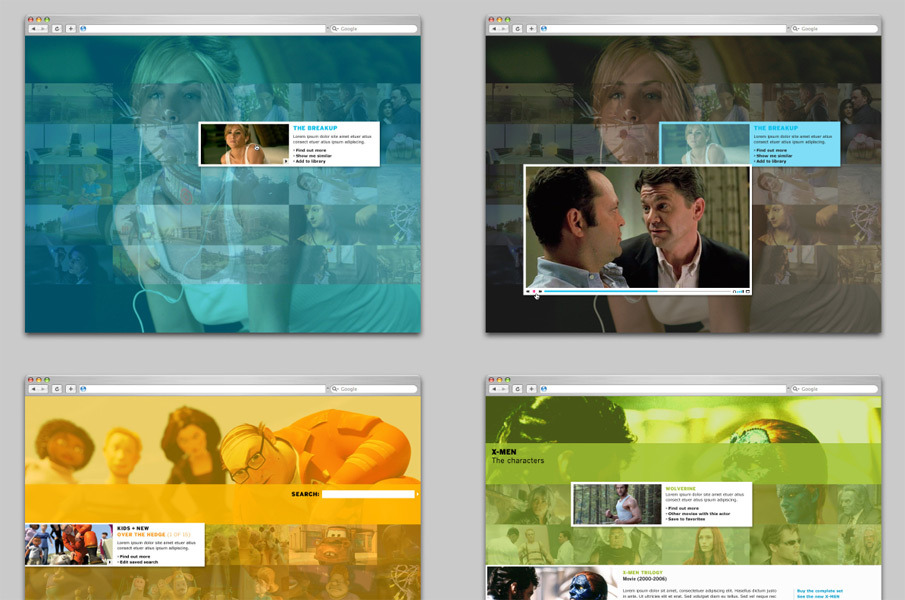This screenshot has width=905, height=600.
Task: Go back in the video player browser window
Action: tap(495, 28)
